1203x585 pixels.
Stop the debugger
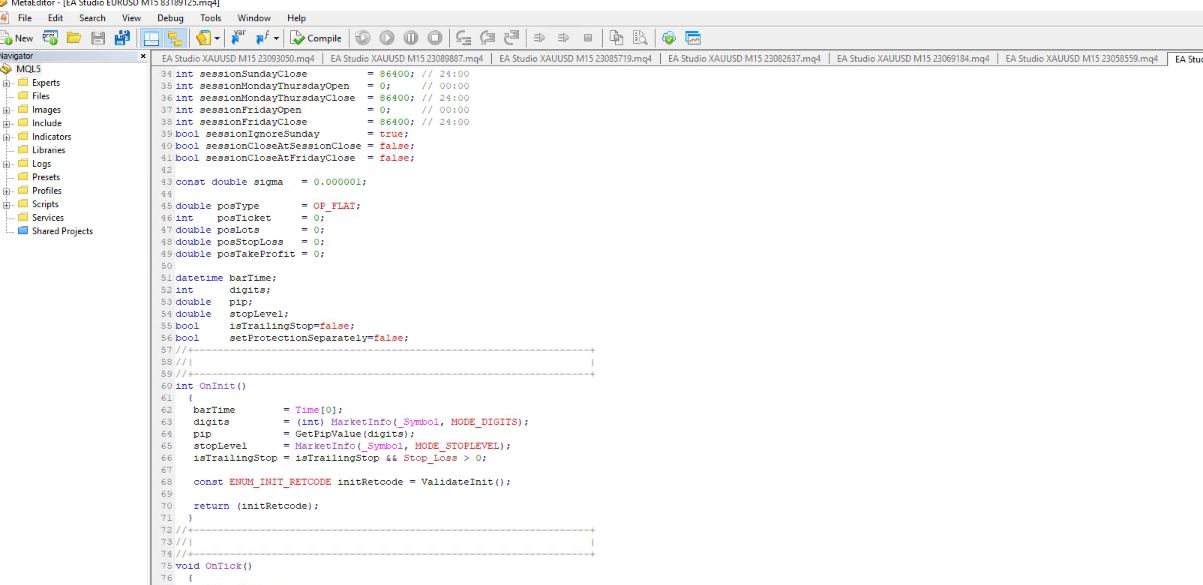[x=434, y=37]
